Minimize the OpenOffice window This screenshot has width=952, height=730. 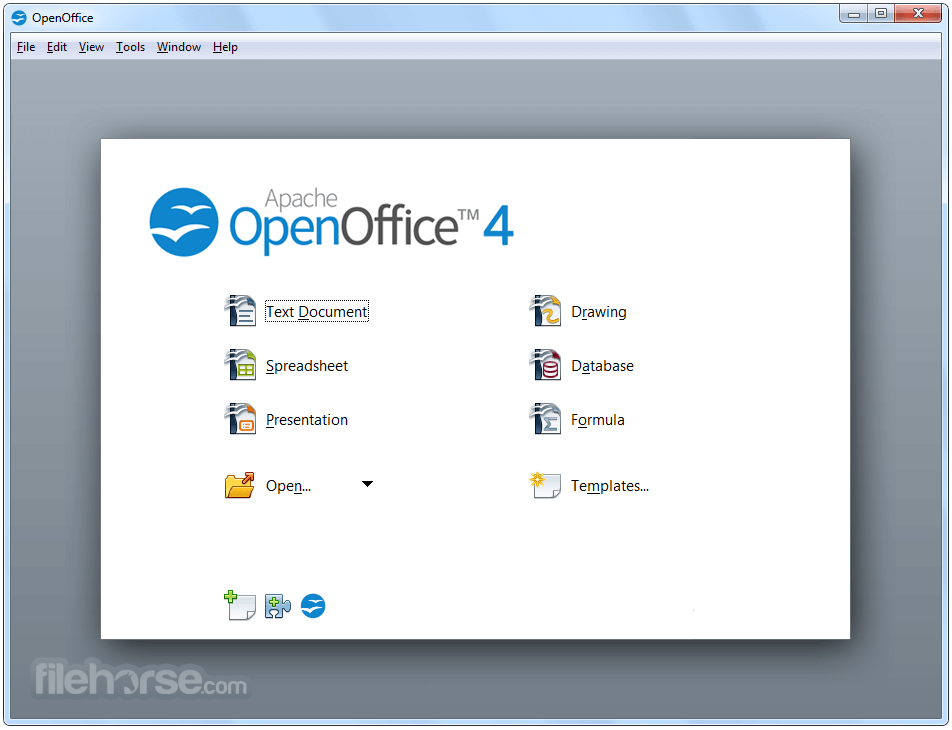[x=854, y=13]
